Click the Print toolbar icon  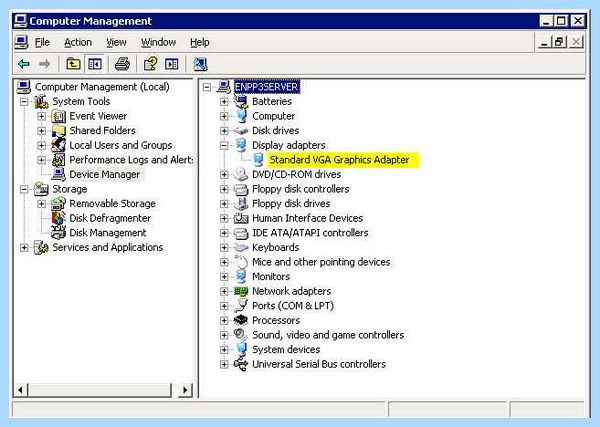point(122,64)
